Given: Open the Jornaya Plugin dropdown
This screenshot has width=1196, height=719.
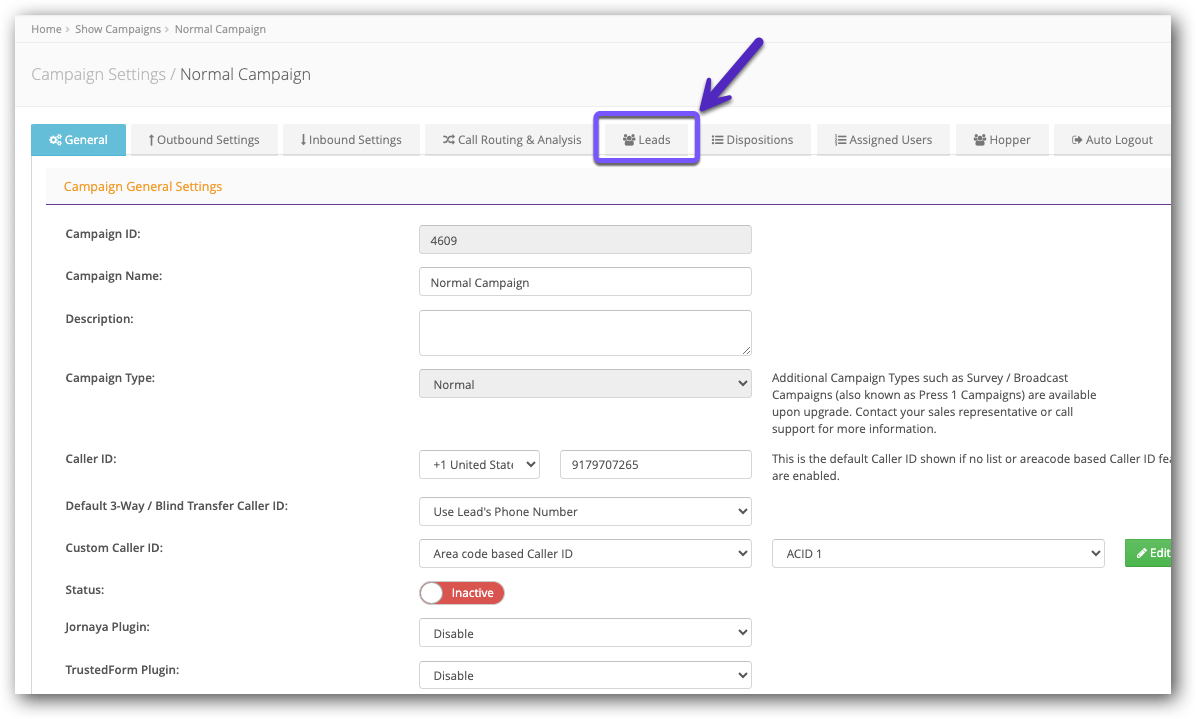Looking at the screenshot, I should click(585, 632).
